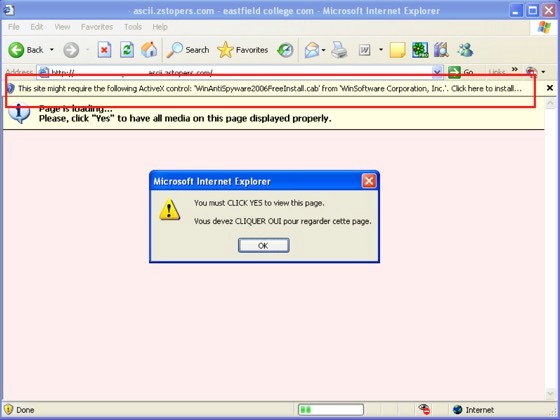Viewport: 560px width, 420px height.
Task: Expand the address bar dropdown
Action: pos(437,72)
